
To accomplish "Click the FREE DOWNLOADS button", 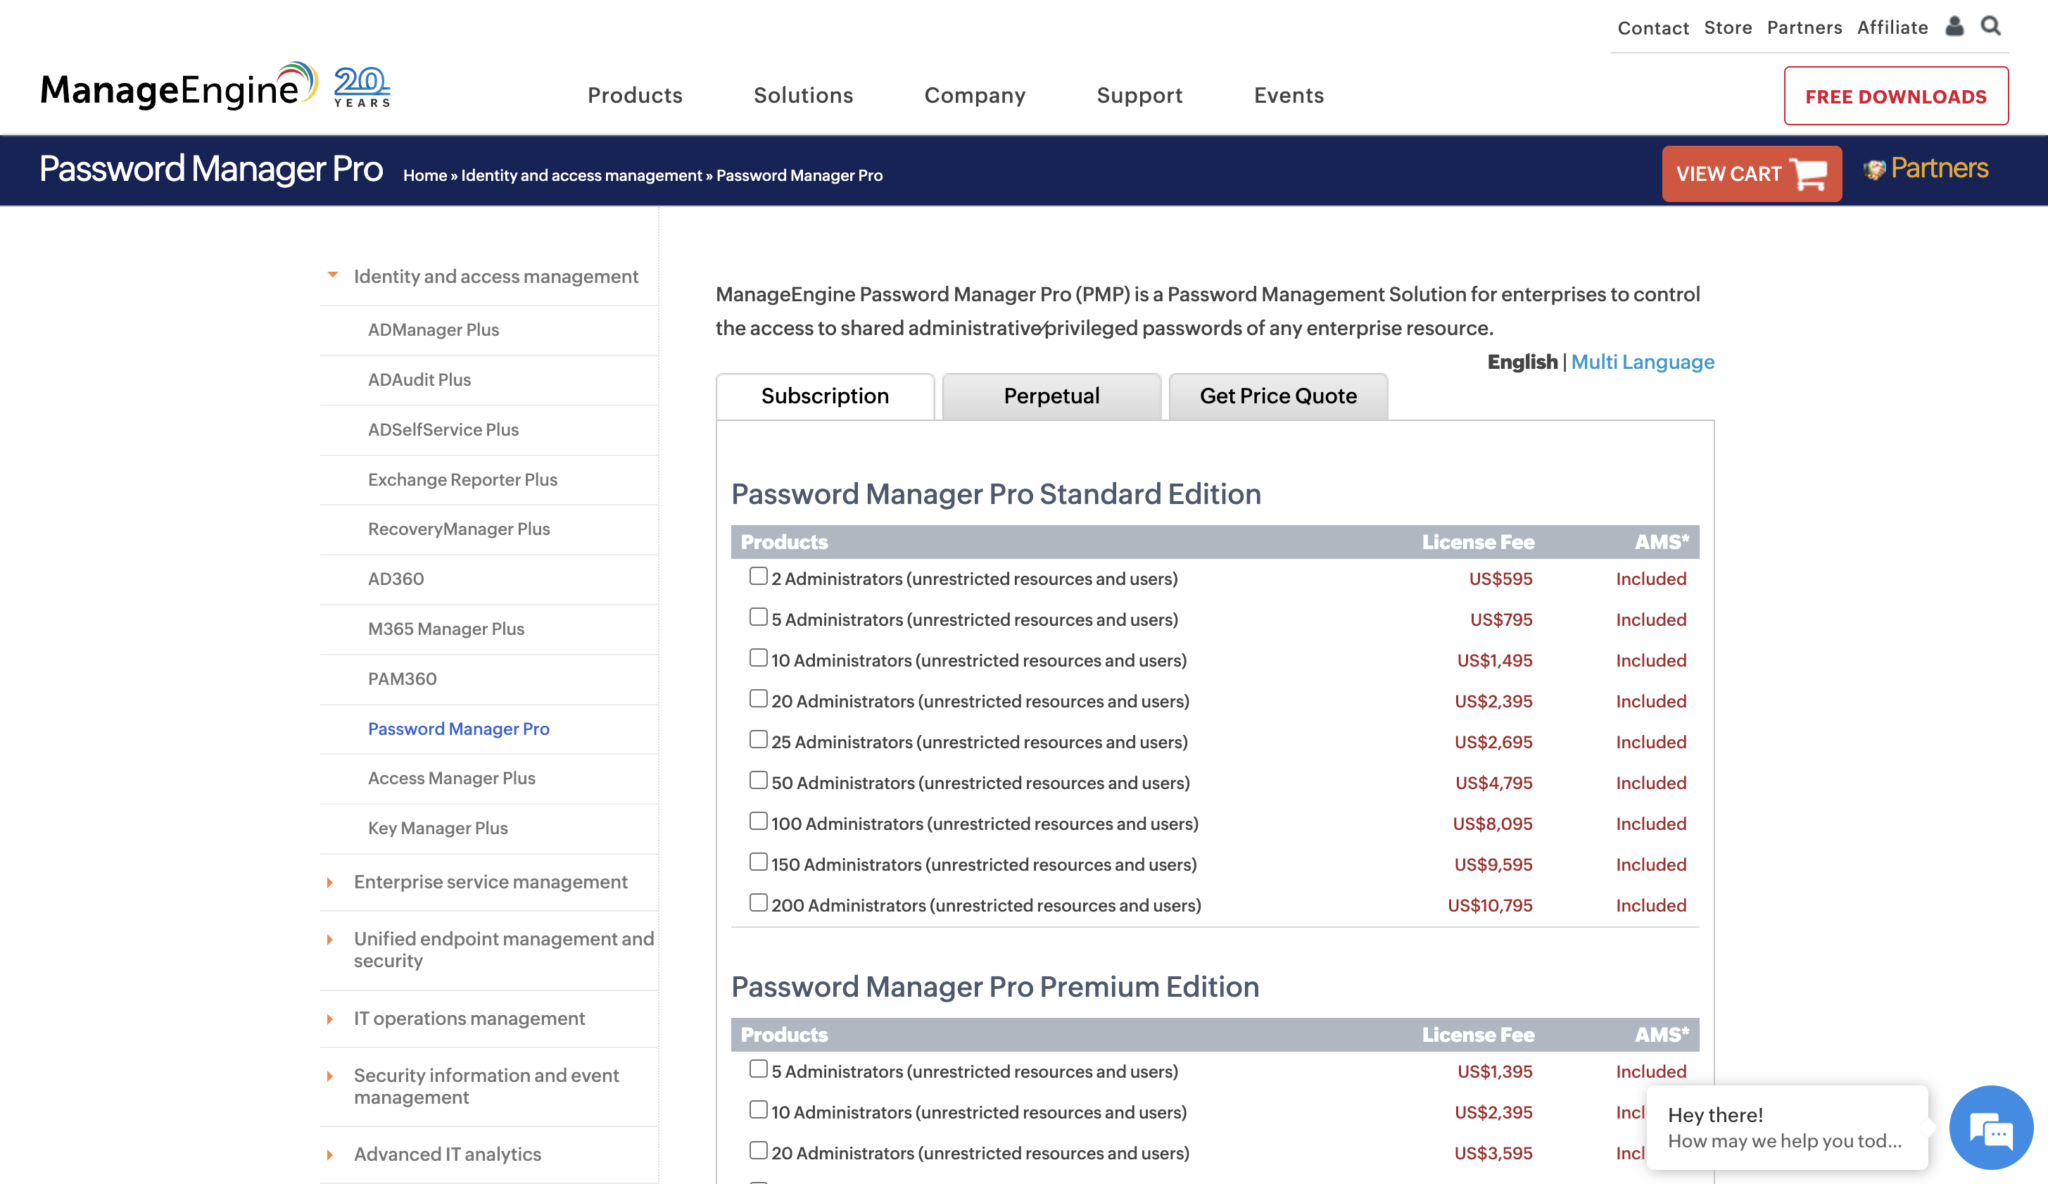I will 1895,96.
